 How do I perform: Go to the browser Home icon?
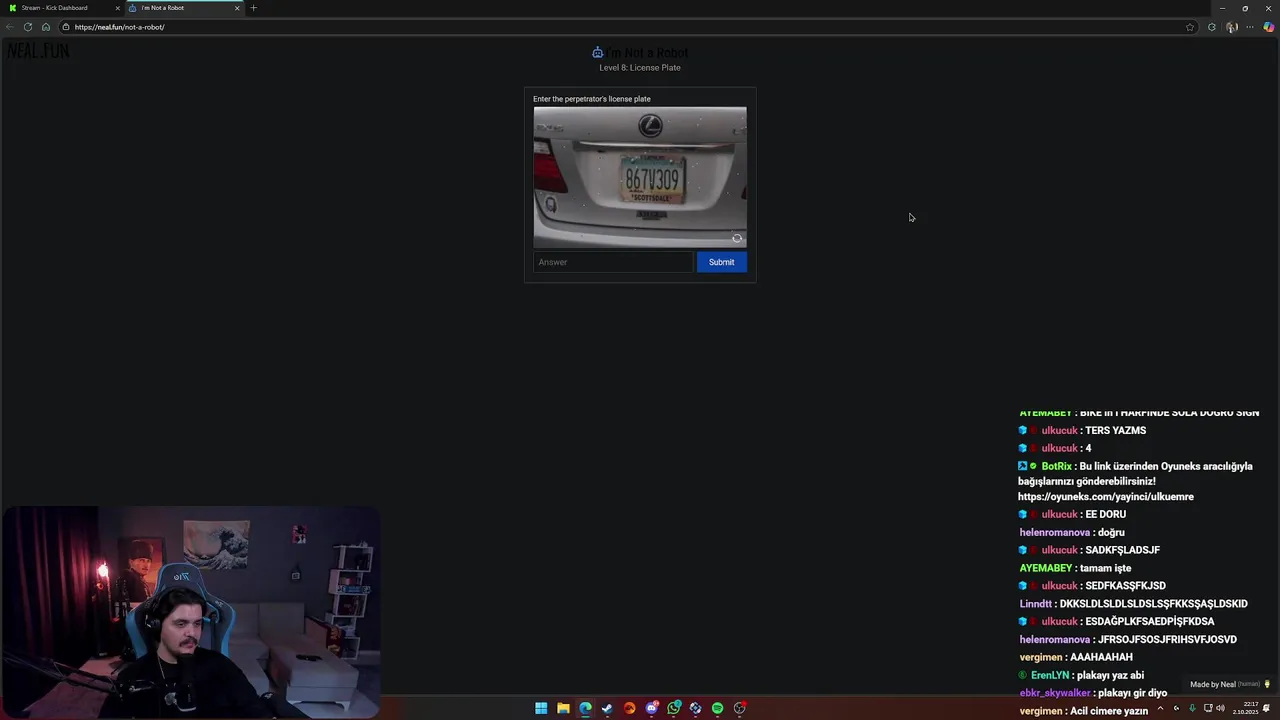(x=46, y=27)
